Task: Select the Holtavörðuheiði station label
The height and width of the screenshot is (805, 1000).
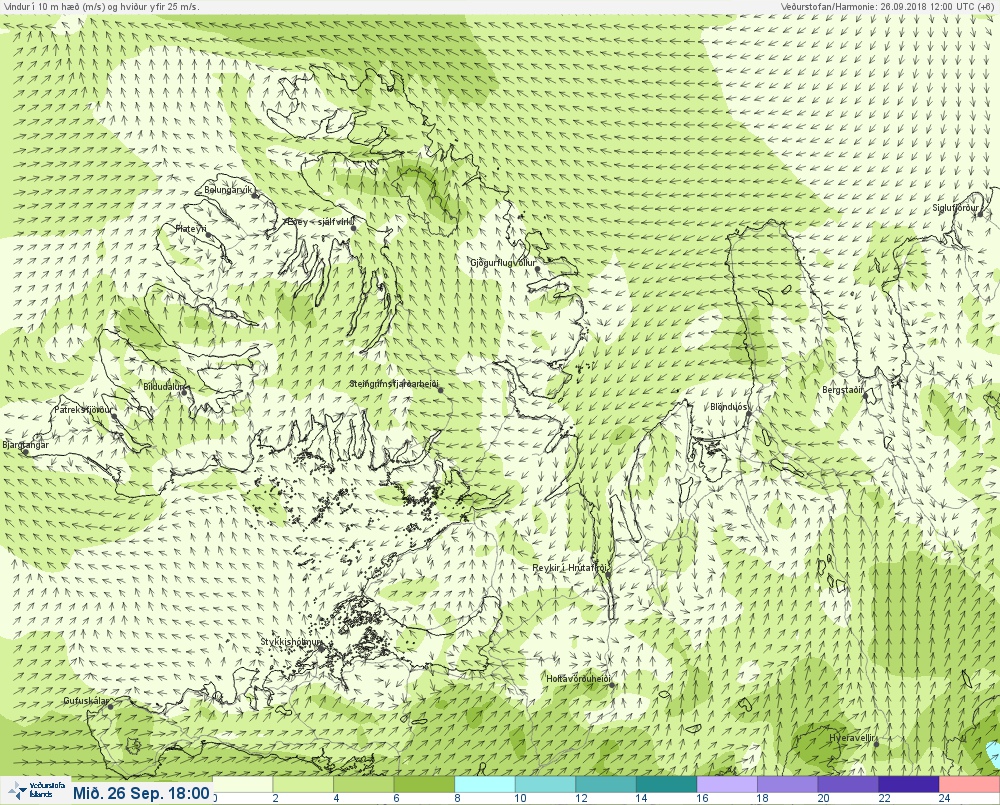Action: tap(578, 679)
